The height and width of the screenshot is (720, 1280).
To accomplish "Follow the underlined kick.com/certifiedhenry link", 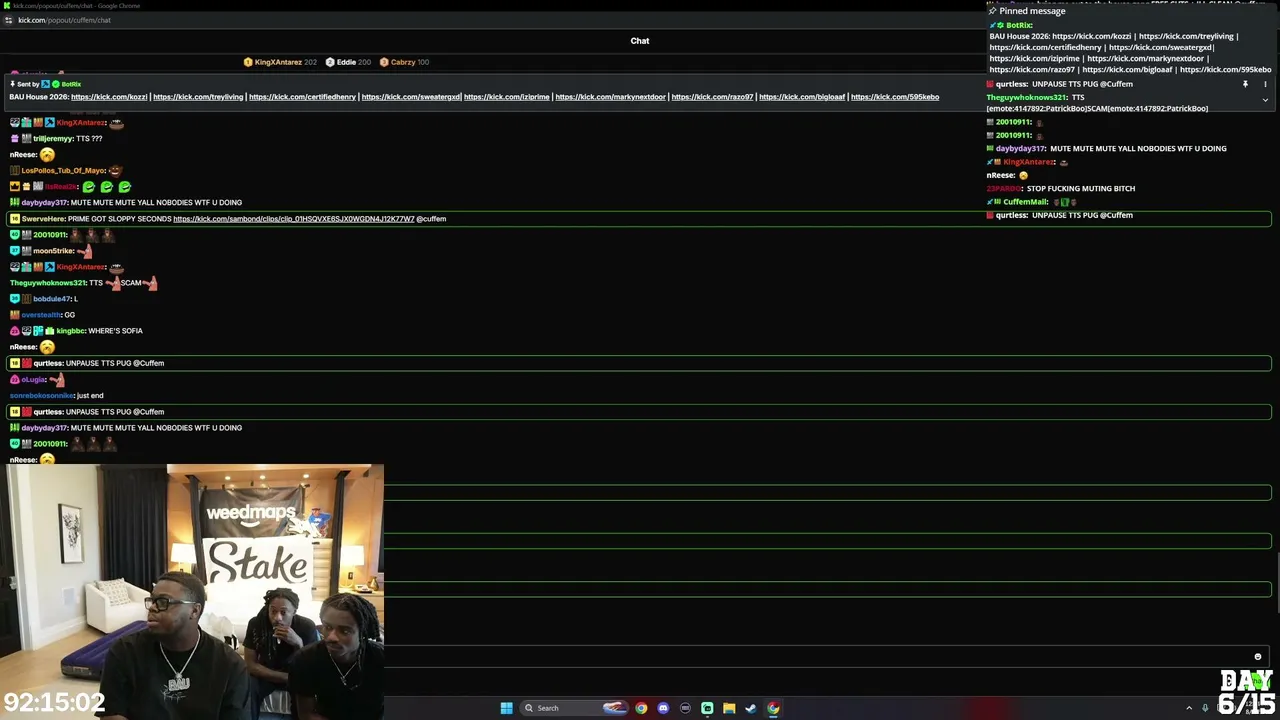I will [x=302, y=97].
